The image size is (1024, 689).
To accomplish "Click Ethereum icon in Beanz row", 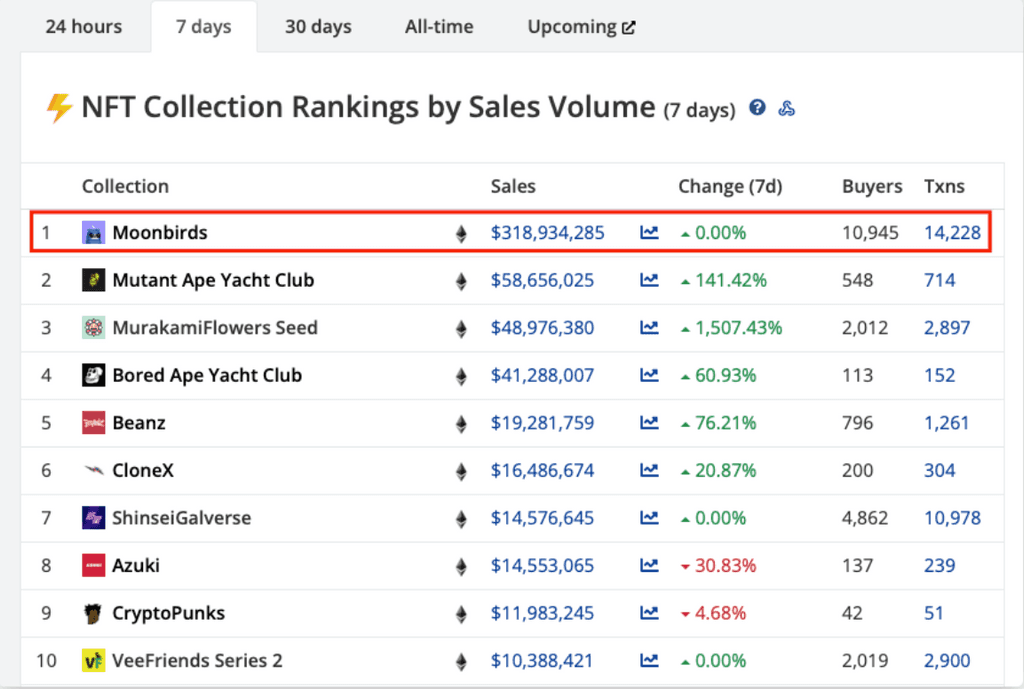I will [461, 425].
